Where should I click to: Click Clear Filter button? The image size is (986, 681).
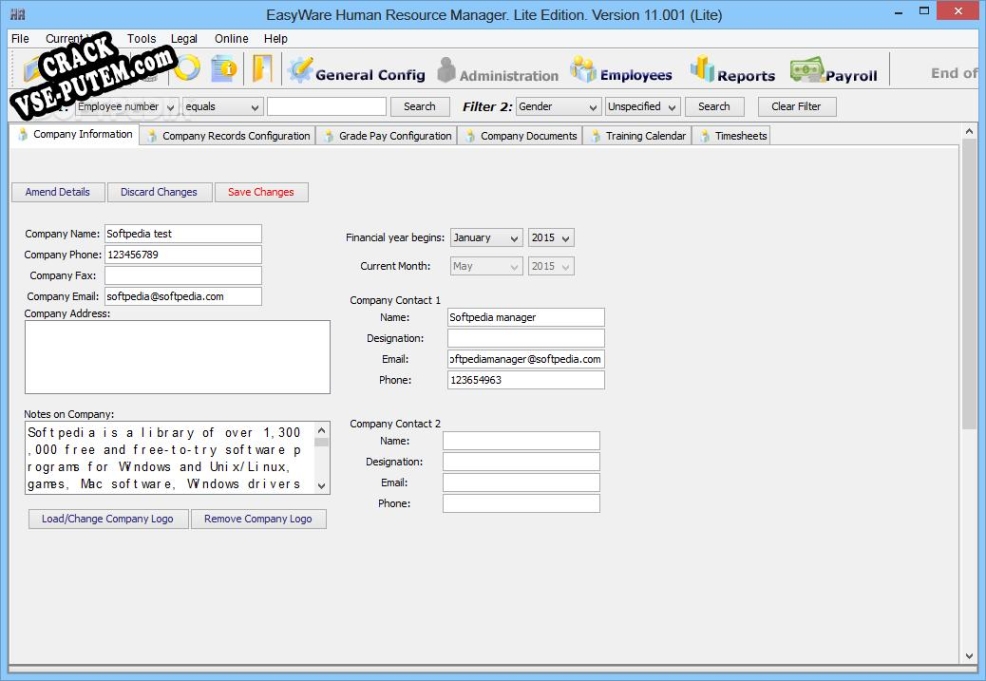pyautogui.click(x=796, y=107)
